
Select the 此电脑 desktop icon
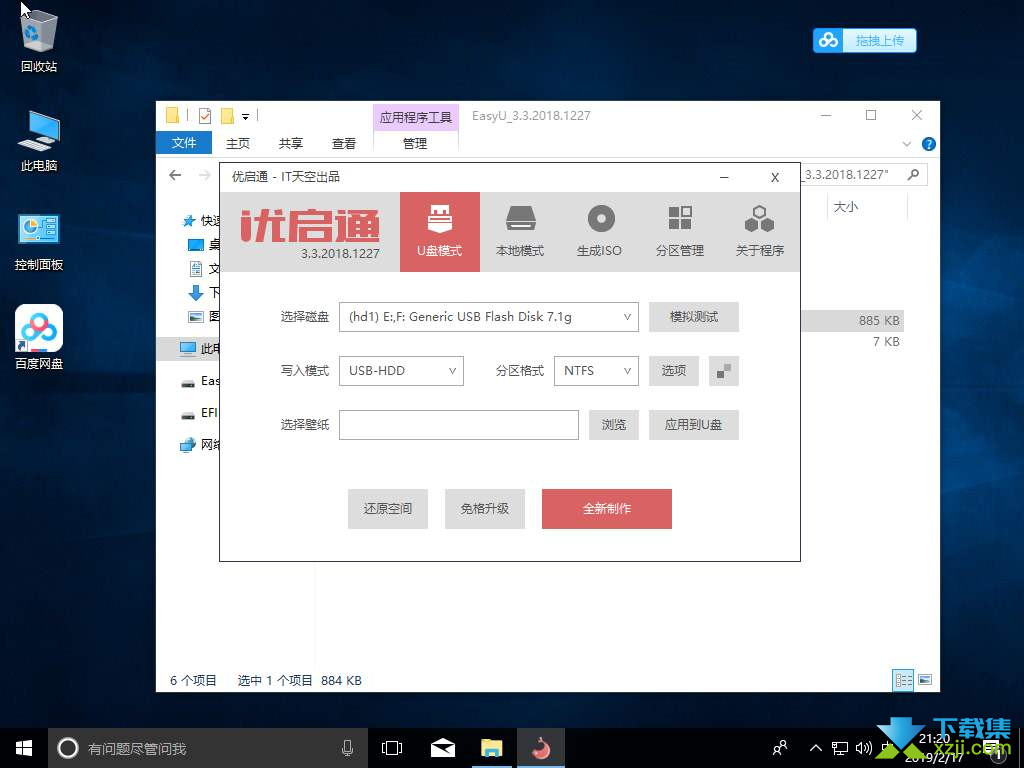click(39, 140)
